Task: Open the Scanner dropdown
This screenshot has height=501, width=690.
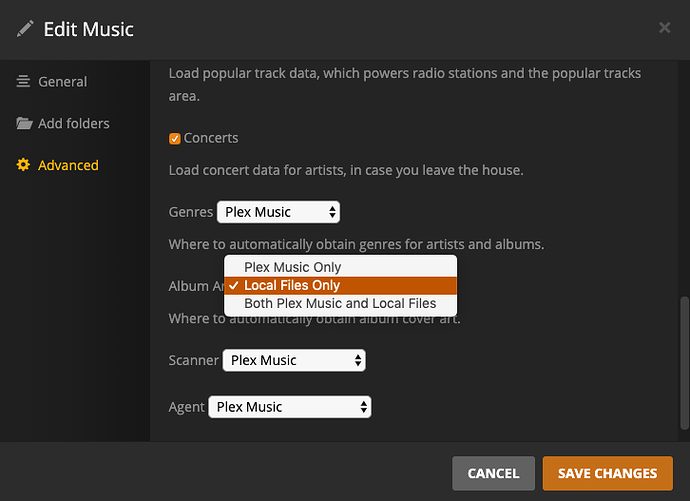Action: (294, 360)
